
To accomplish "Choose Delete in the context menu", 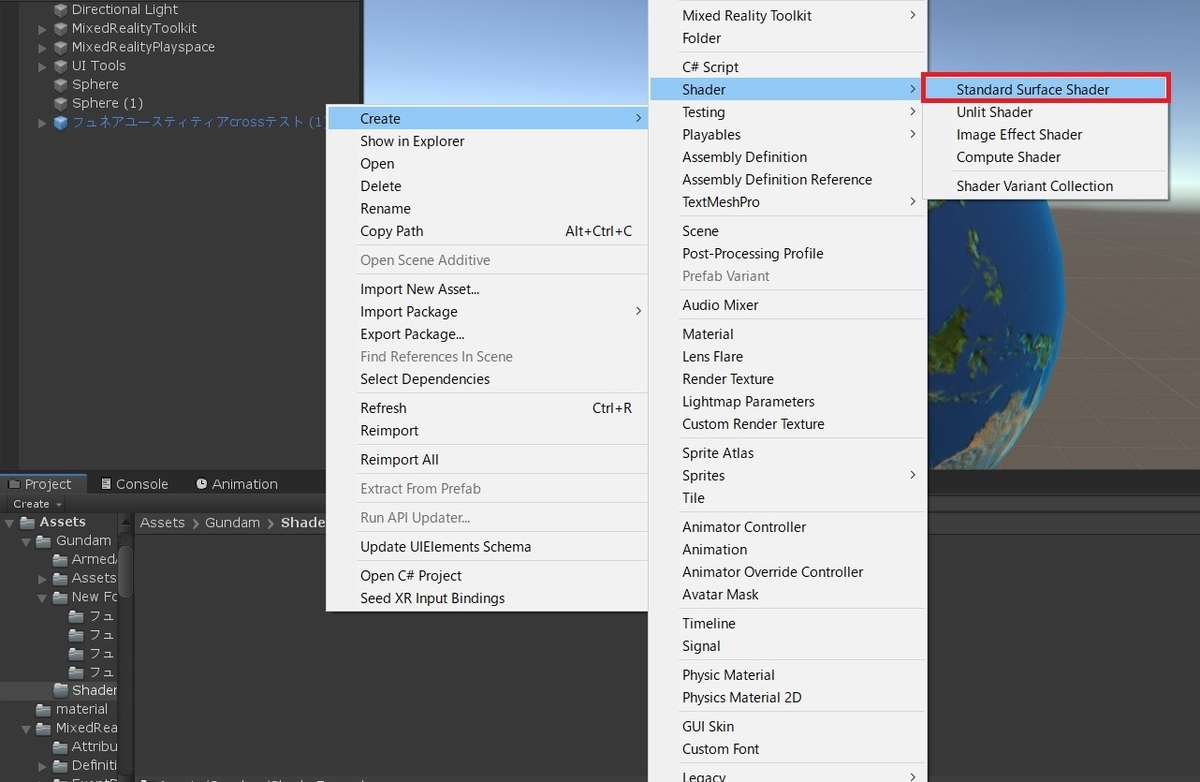I will pyautogui.click(x=488, y=186).
